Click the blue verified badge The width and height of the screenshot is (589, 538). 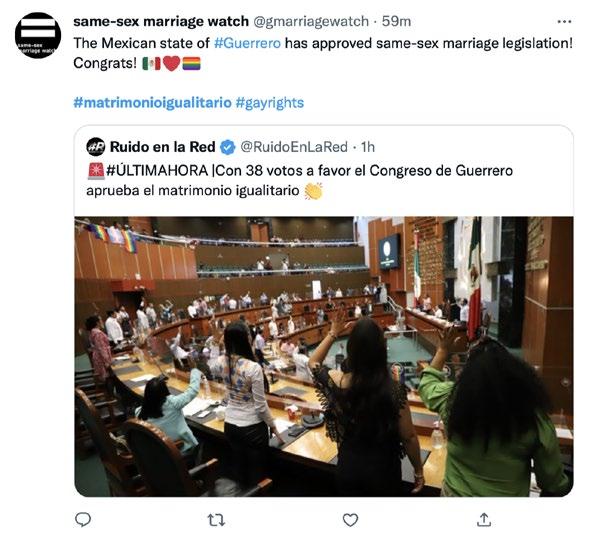coord(227,147)
